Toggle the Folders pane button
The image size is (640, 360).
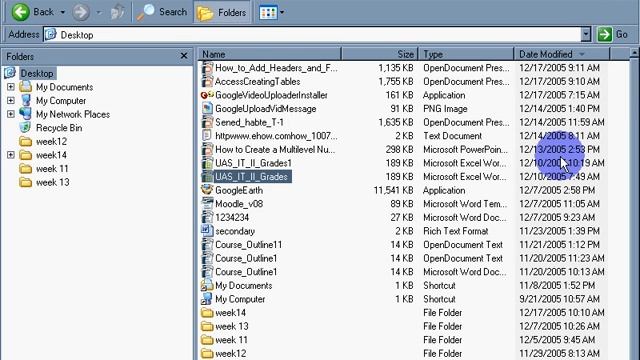tap(222, 13)
